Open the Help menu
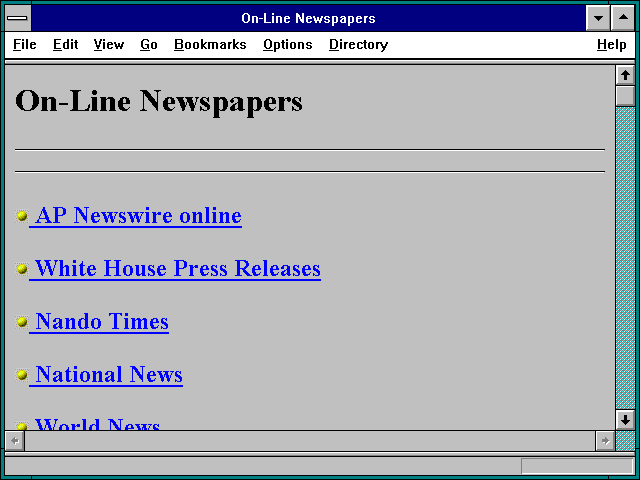The image size is (640, 480). click(611, 44)
